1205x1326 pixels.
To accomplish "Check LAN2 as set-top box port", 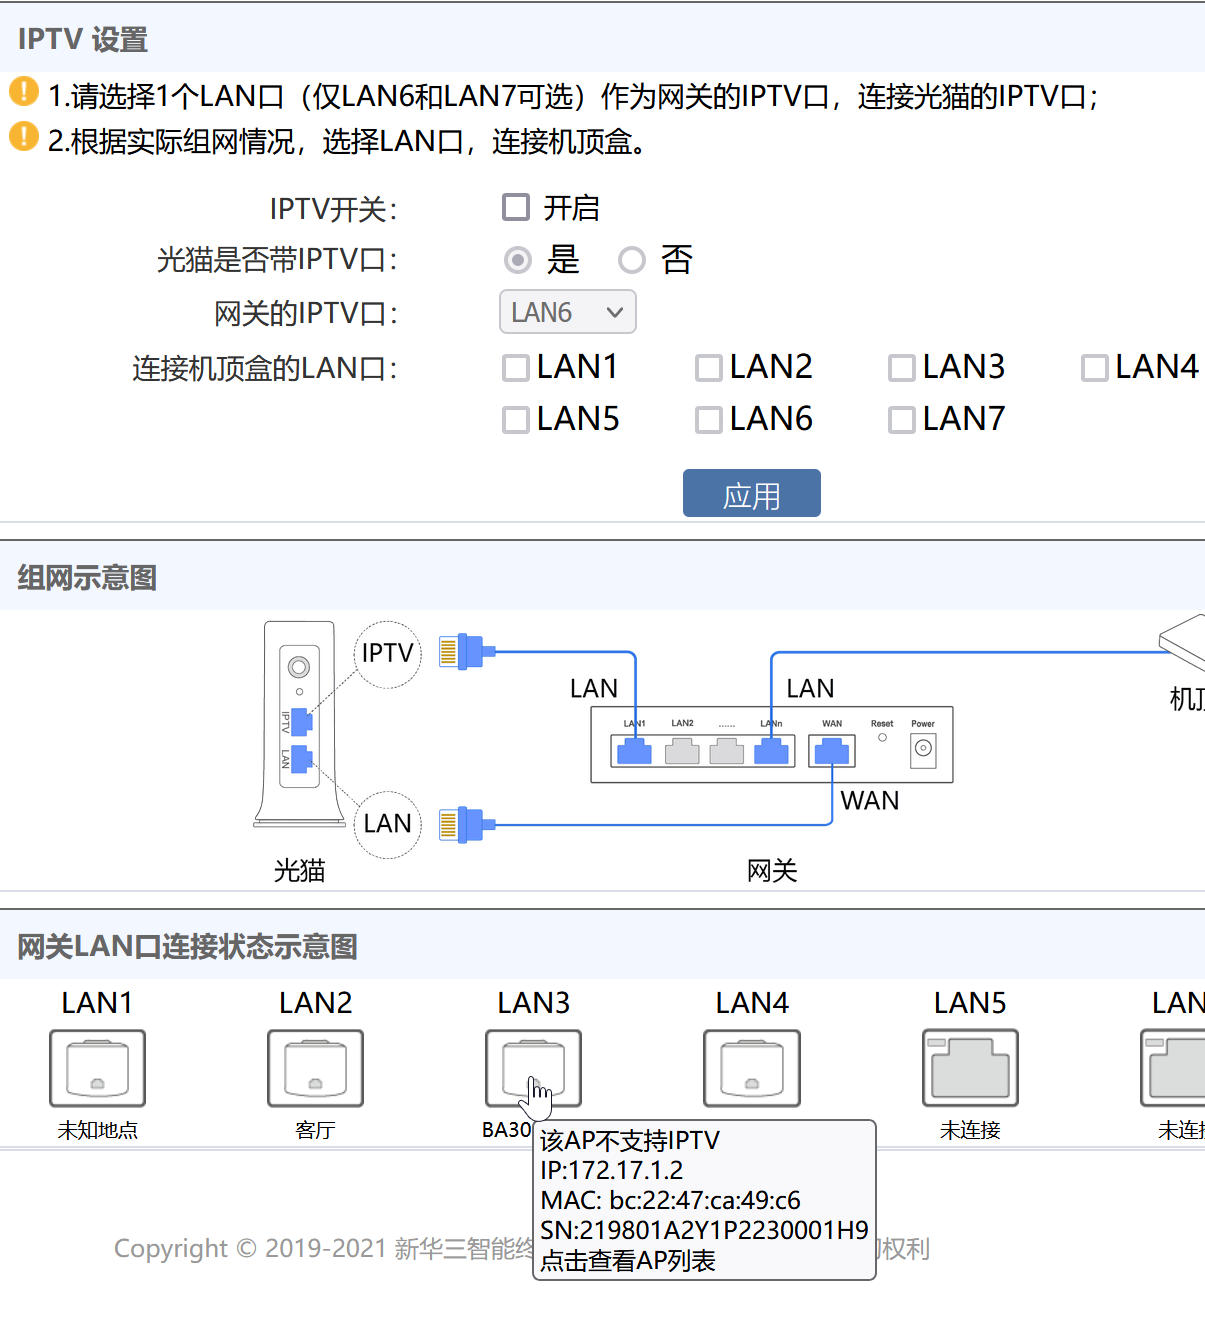I will click(x=709, y=368).
